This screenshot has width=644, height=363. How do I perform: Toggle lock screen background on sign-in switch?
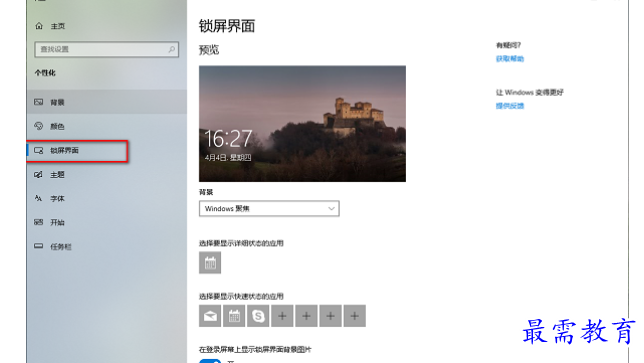click(x=210, y=361)
